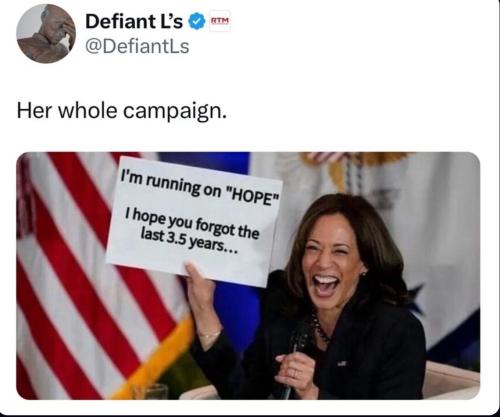This screenshot has width=500, height=417.
Task: Open the Defiant L's display name
Action: click(134, 22)
